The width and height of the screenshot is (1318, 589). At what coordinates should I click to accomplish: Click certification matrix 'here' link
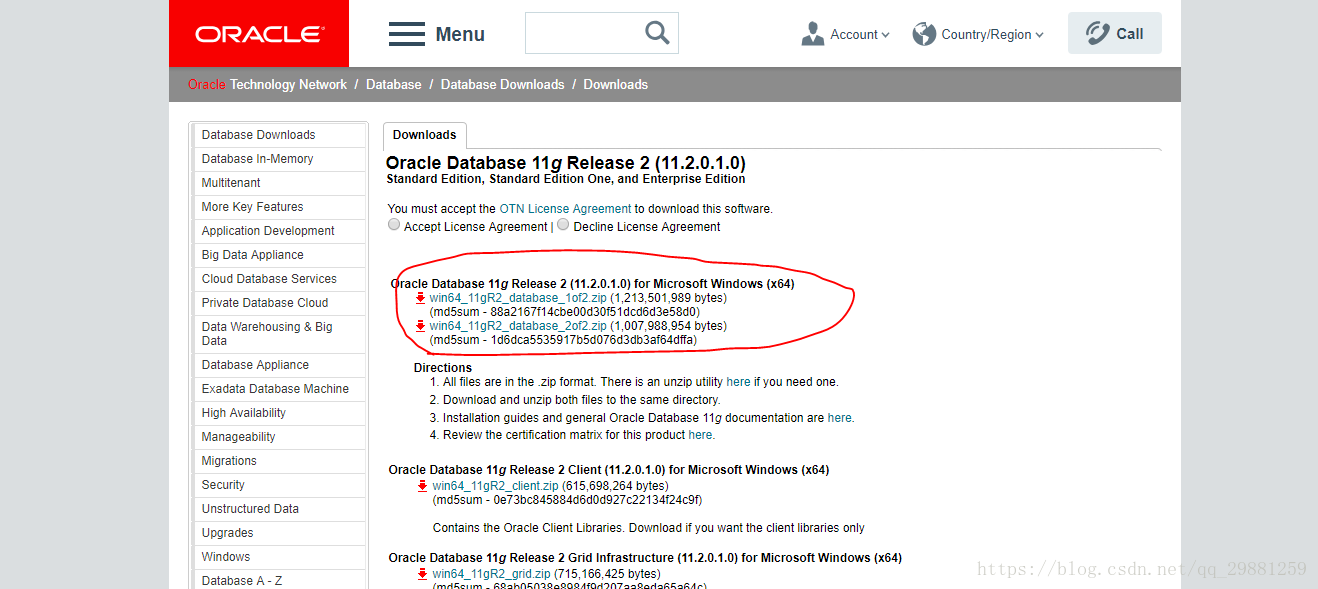click(701, 435)
